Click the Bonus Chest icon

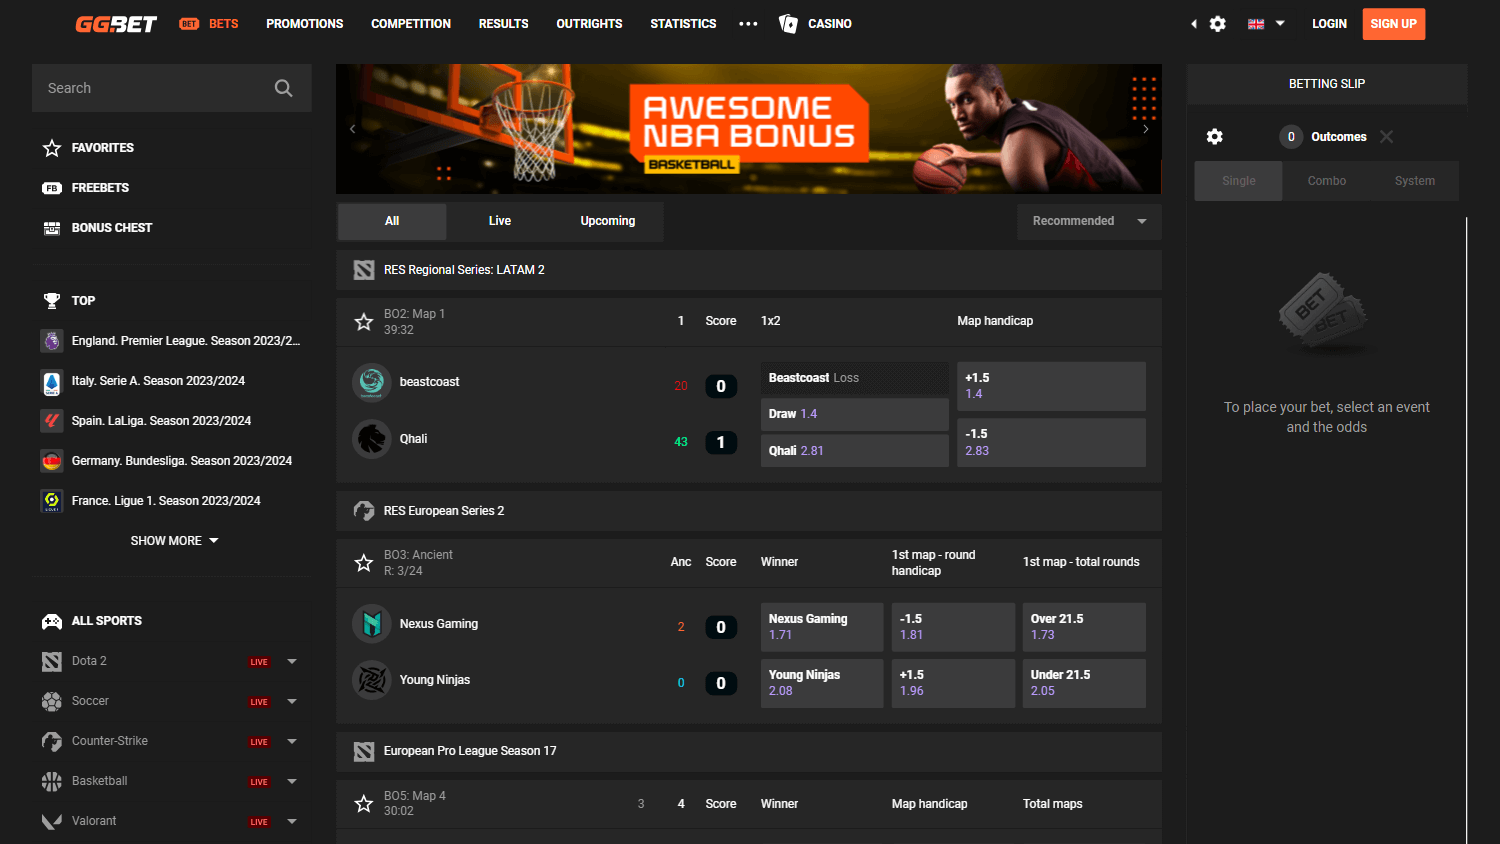tap(52, 228)
